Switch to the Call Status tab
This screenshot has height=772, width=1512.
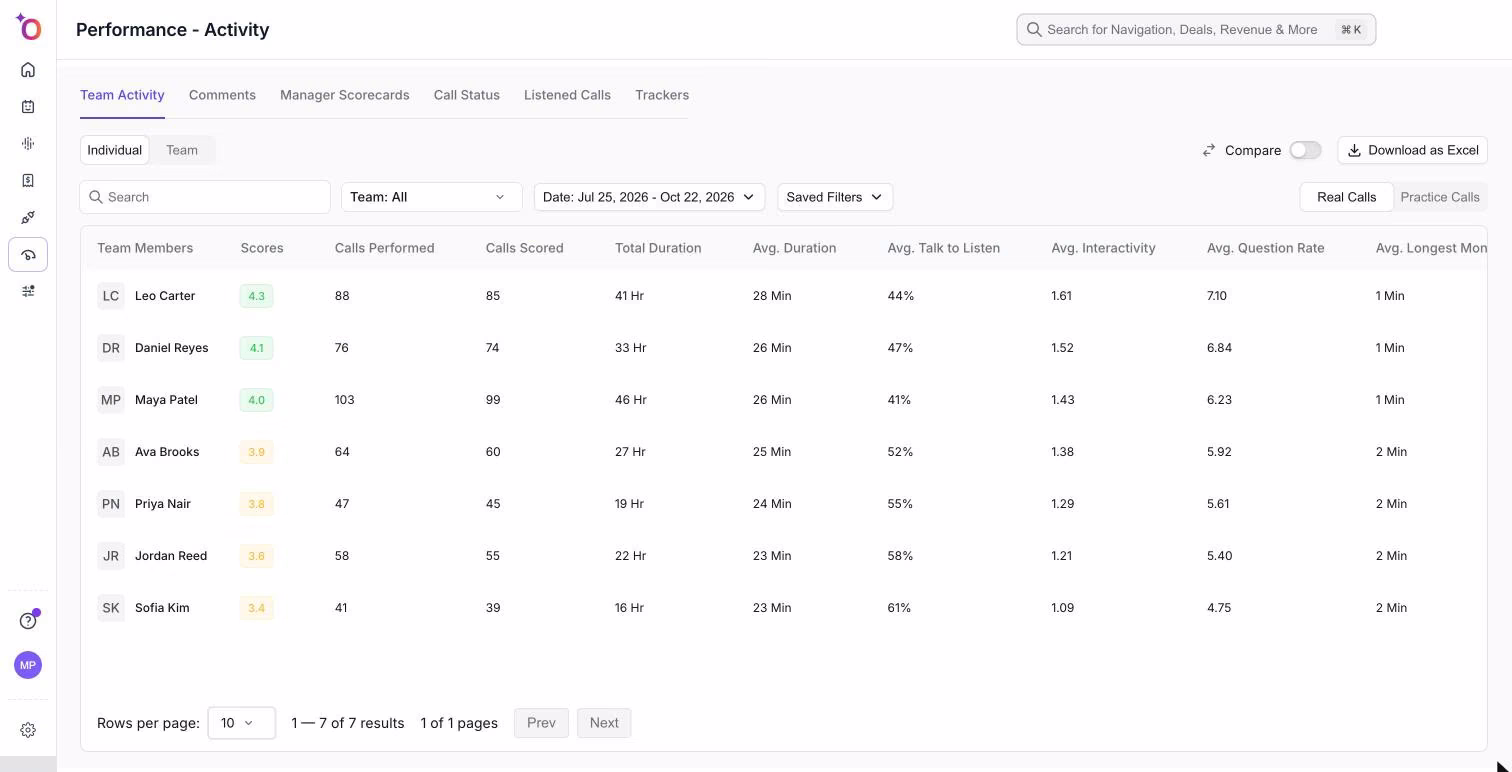click(x=467, y=95)
